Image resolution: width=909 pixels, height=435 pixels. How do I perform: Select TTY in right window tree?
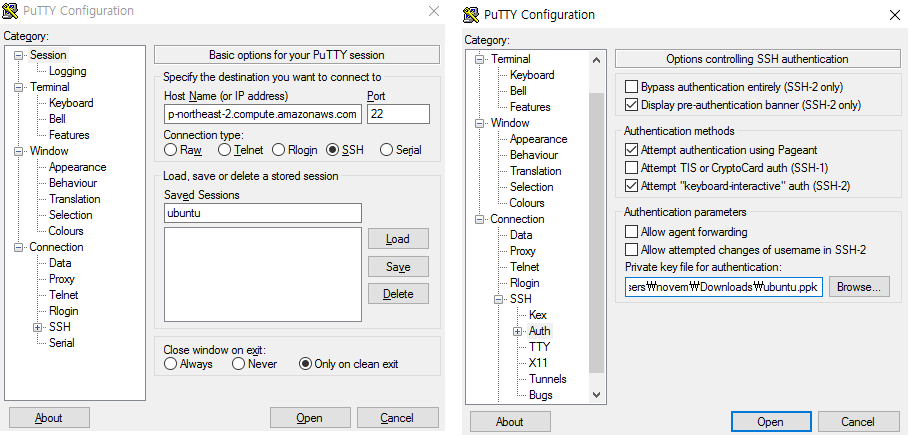coord(540,347)
